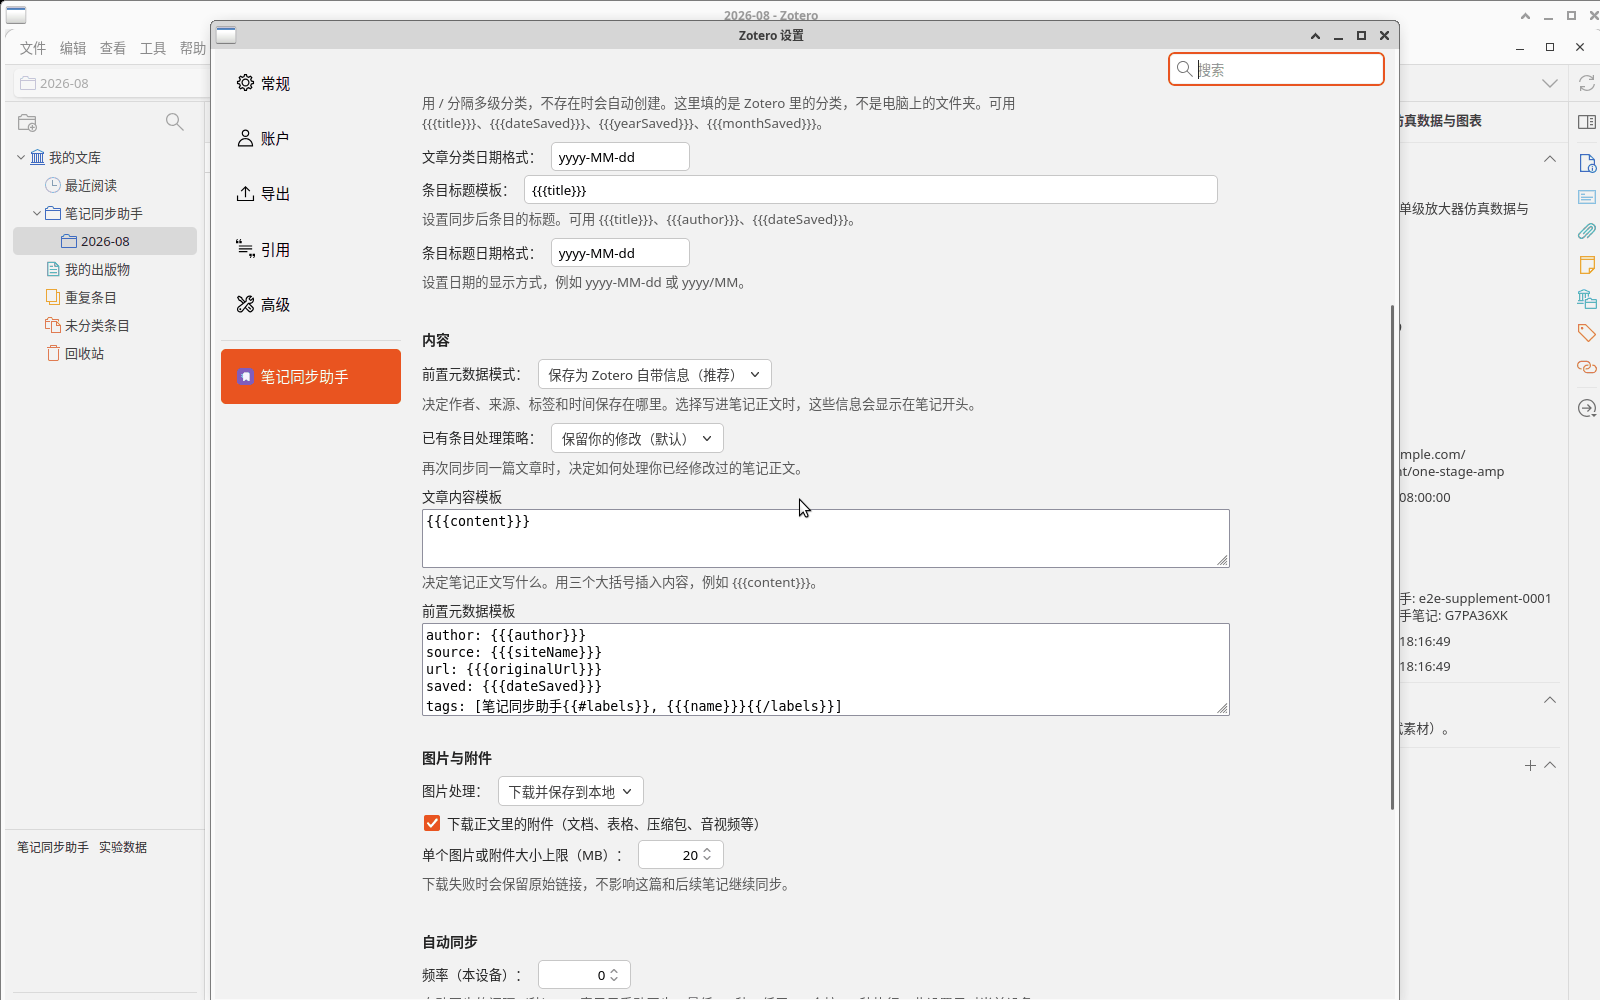The width and height of the screenshot is (1600, 1000).
Task: Click the search magnifier in settings dialog
Action: coord(1185,69)
